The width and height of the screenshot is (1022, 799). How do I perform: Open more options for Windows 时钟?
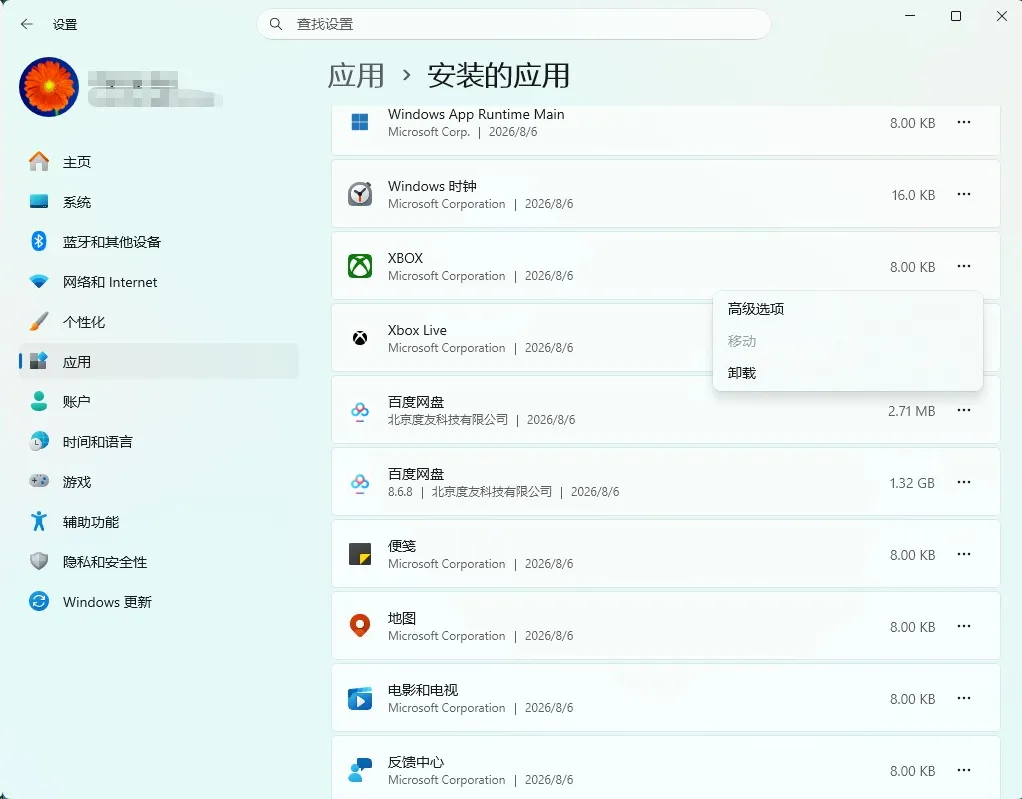(964, 194)
